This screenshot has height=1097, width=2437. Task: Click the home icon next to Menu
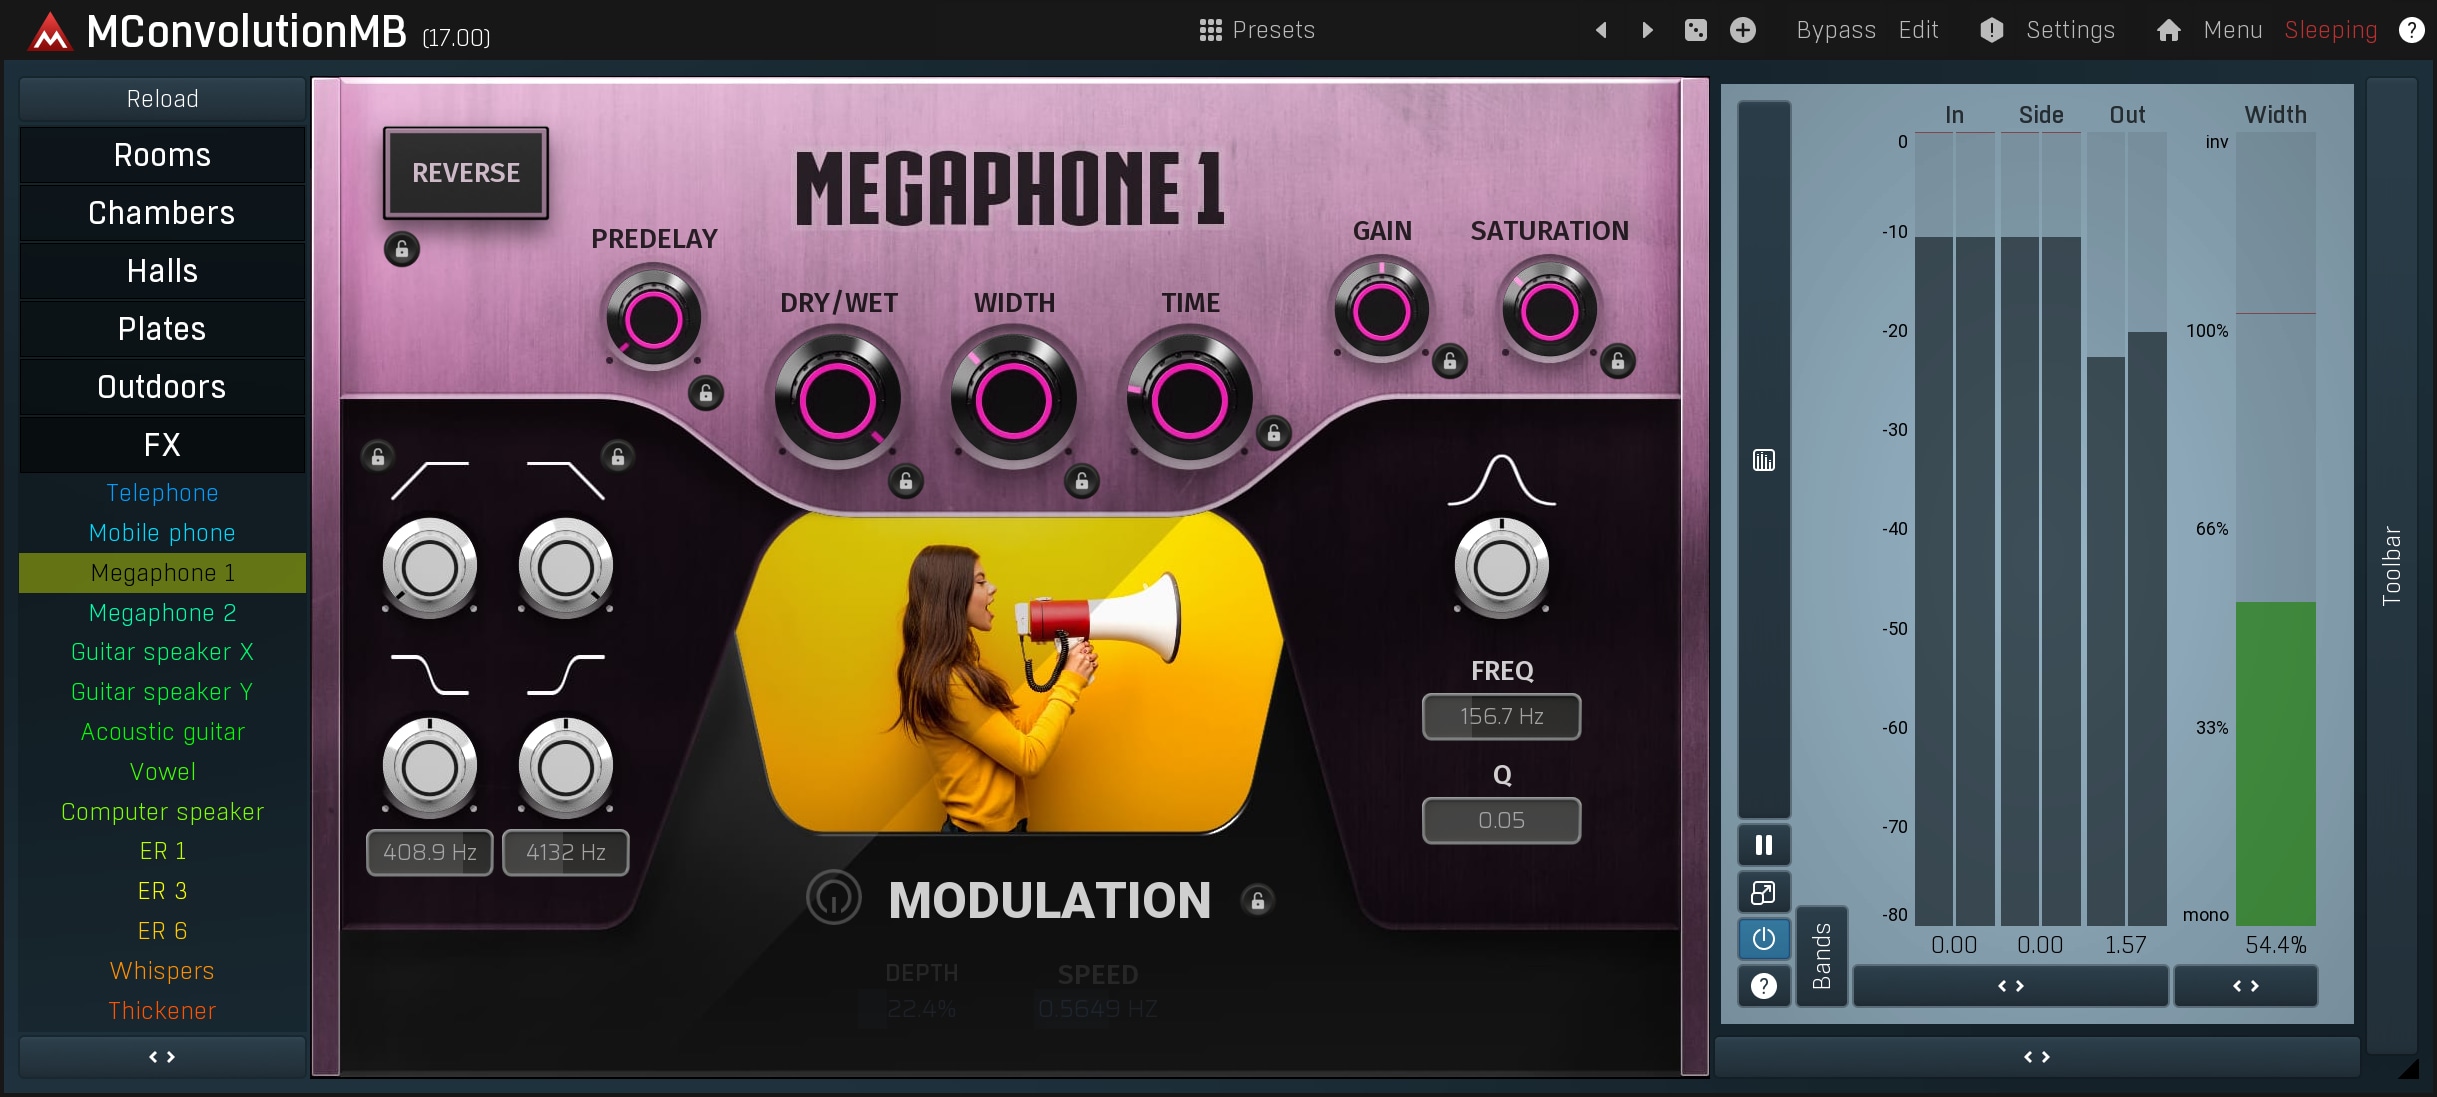(x=2168, y=30)
